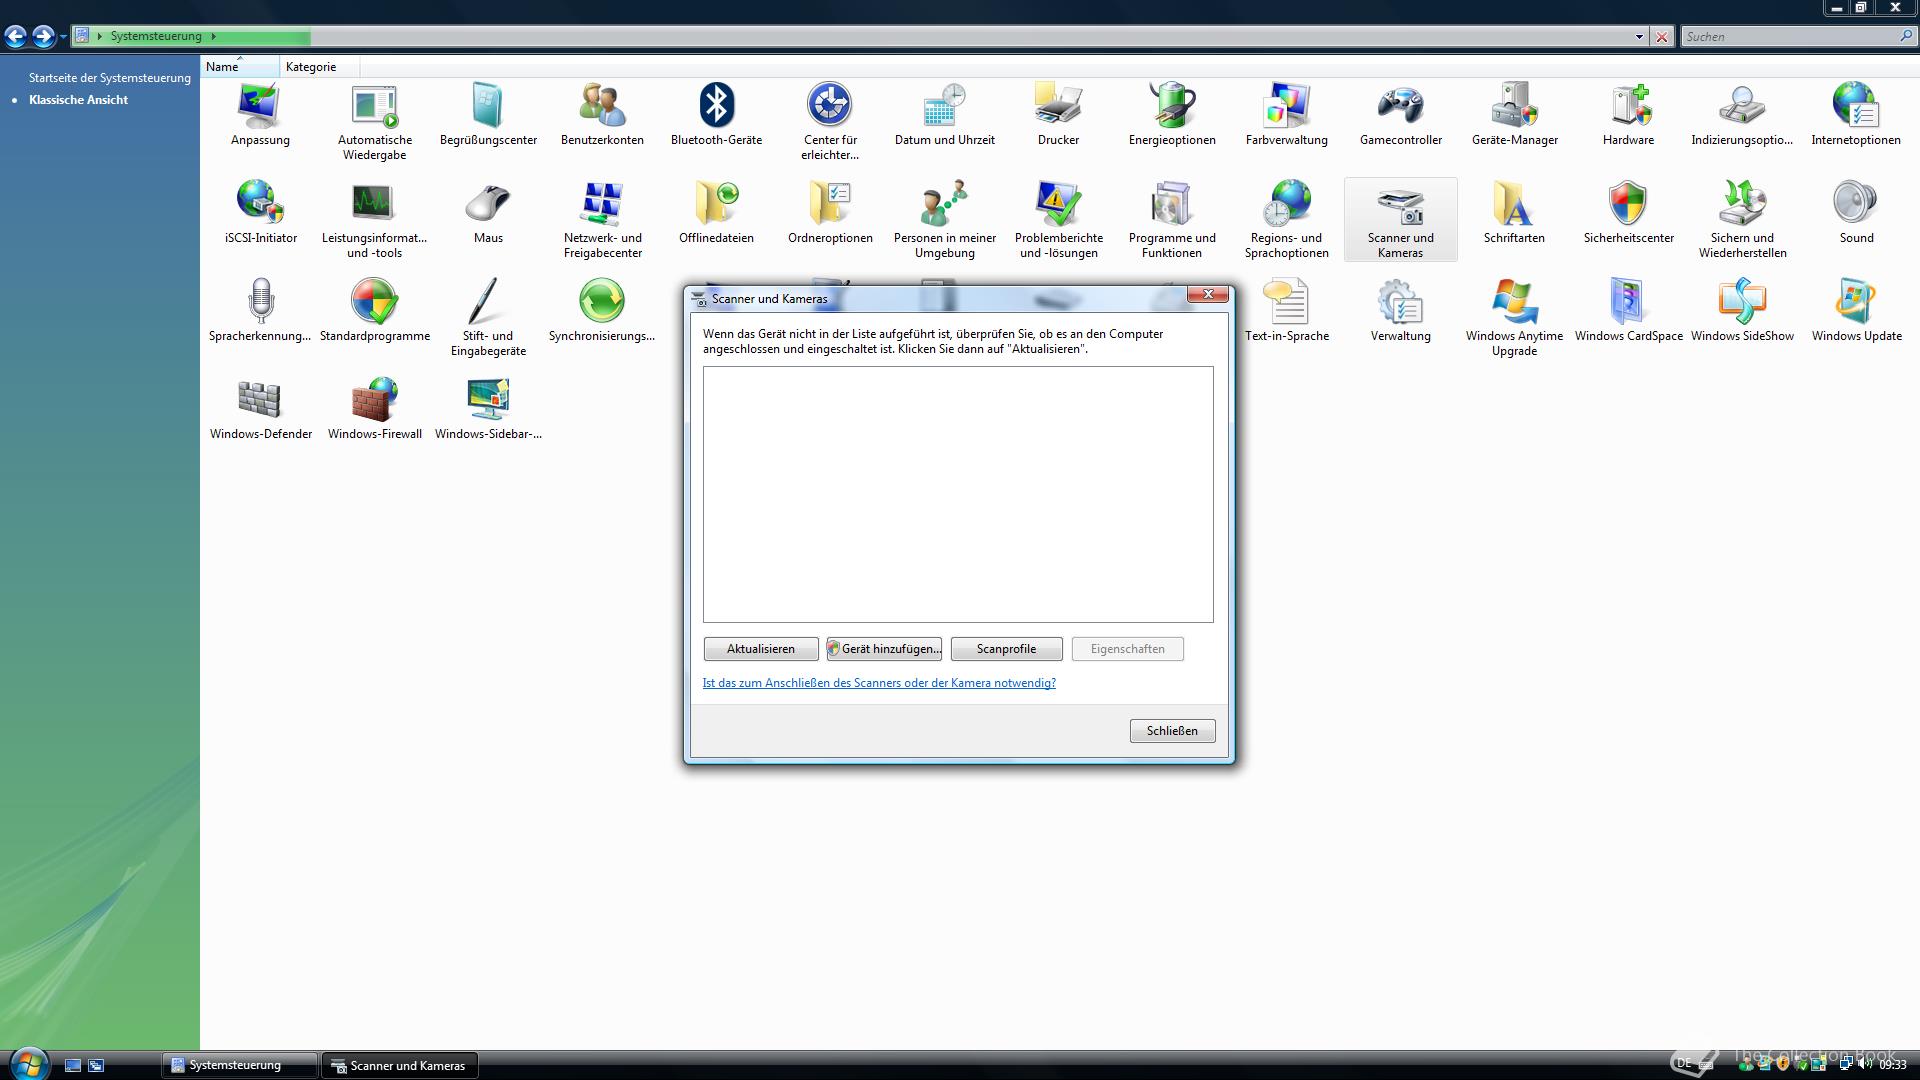1920x1080 pixels.
Task: Click the Scanprofile button
Action: coord(1006,649)
